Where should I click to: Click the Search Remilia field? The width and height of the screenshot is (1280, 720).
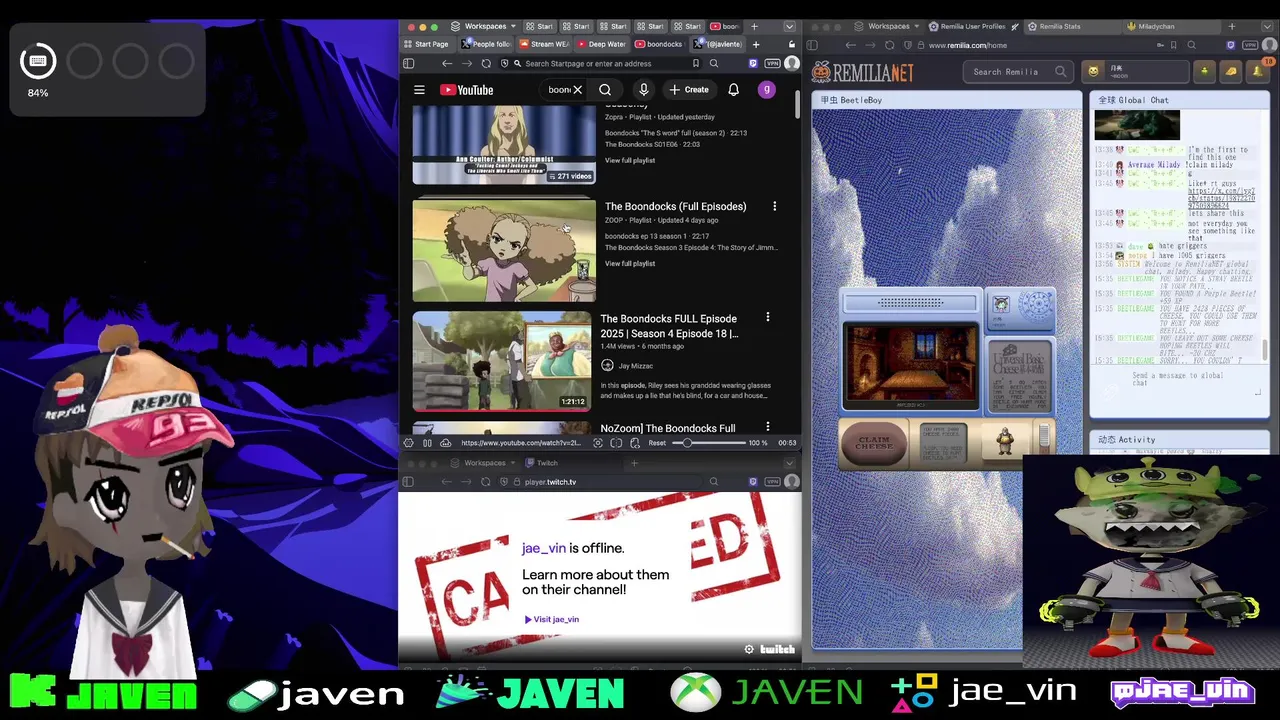click(x=1018, y=71)
